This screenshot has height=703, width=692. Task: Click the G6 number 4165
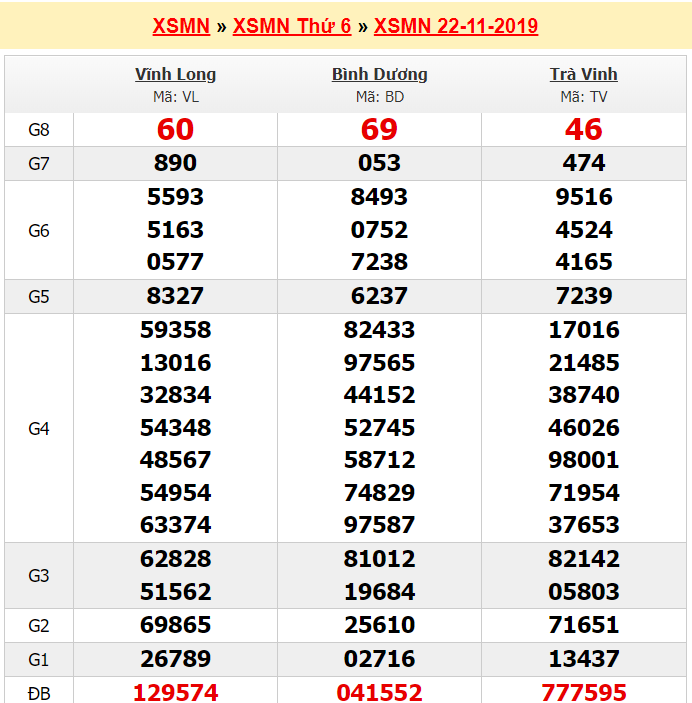tap(583, 262)
